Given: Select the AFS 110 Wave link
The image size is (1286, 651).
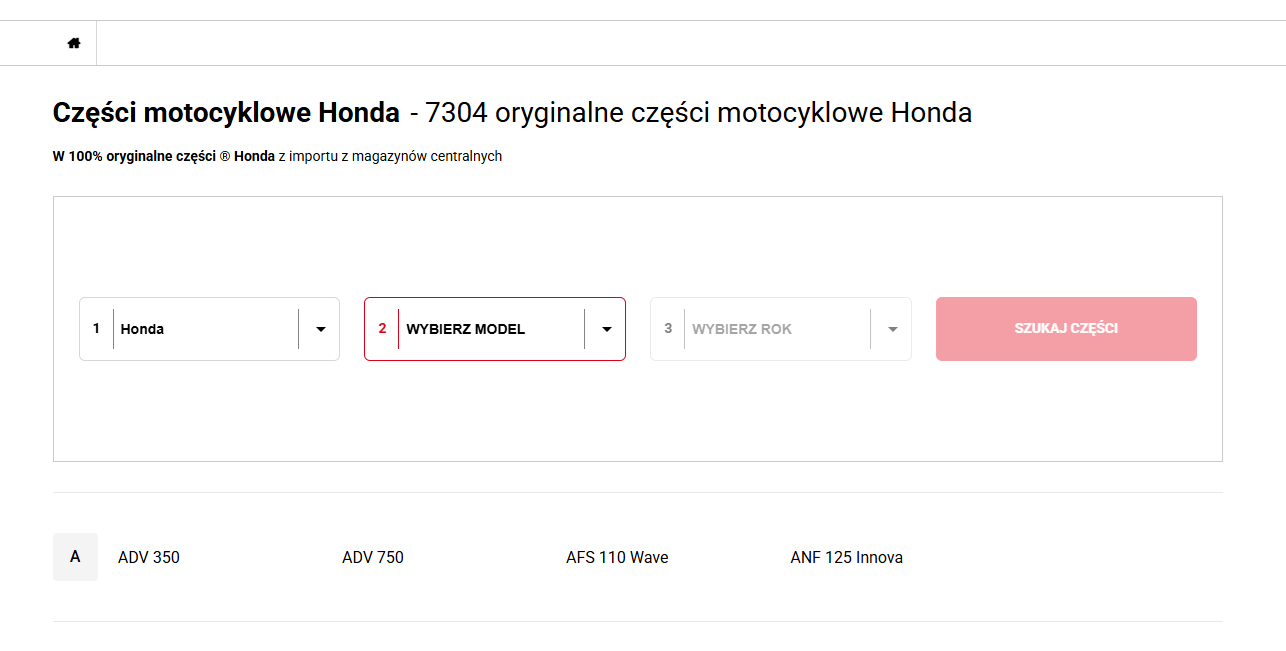Looking at the screenshot, I should pos(617,557).
